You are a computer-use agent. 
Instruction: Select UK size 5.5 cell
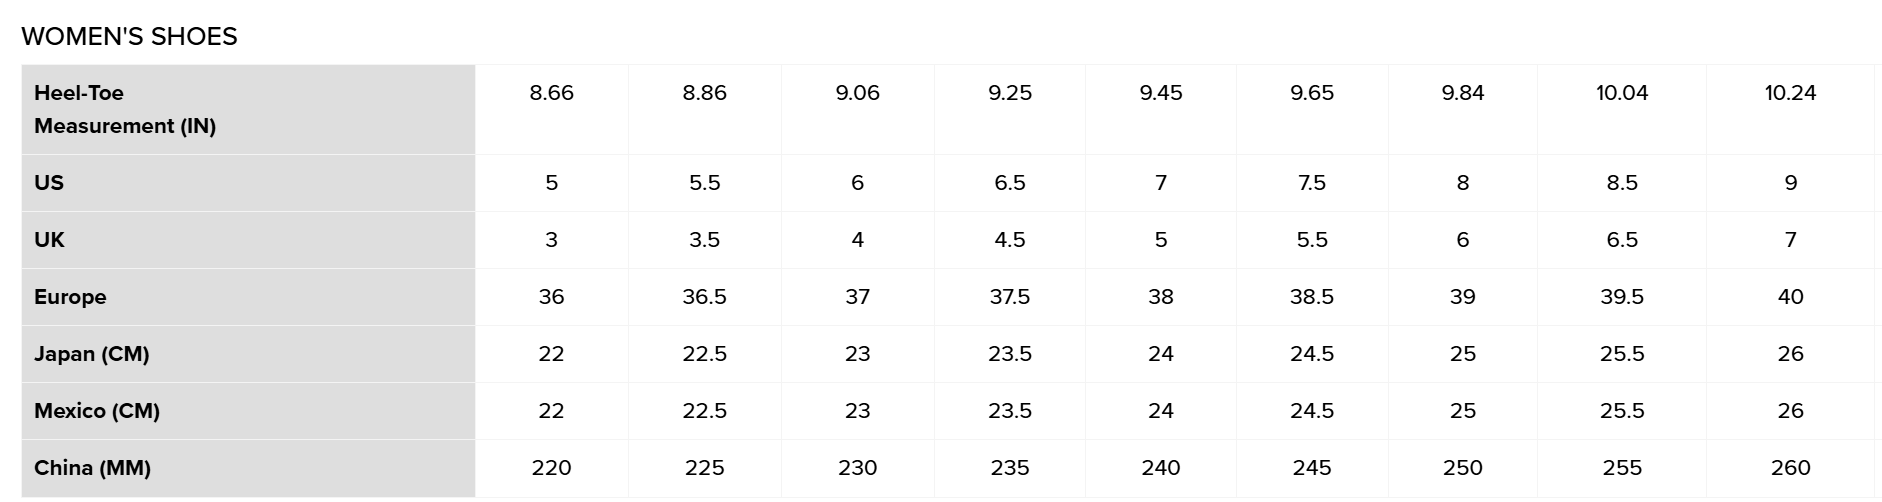click(1312, 240)
